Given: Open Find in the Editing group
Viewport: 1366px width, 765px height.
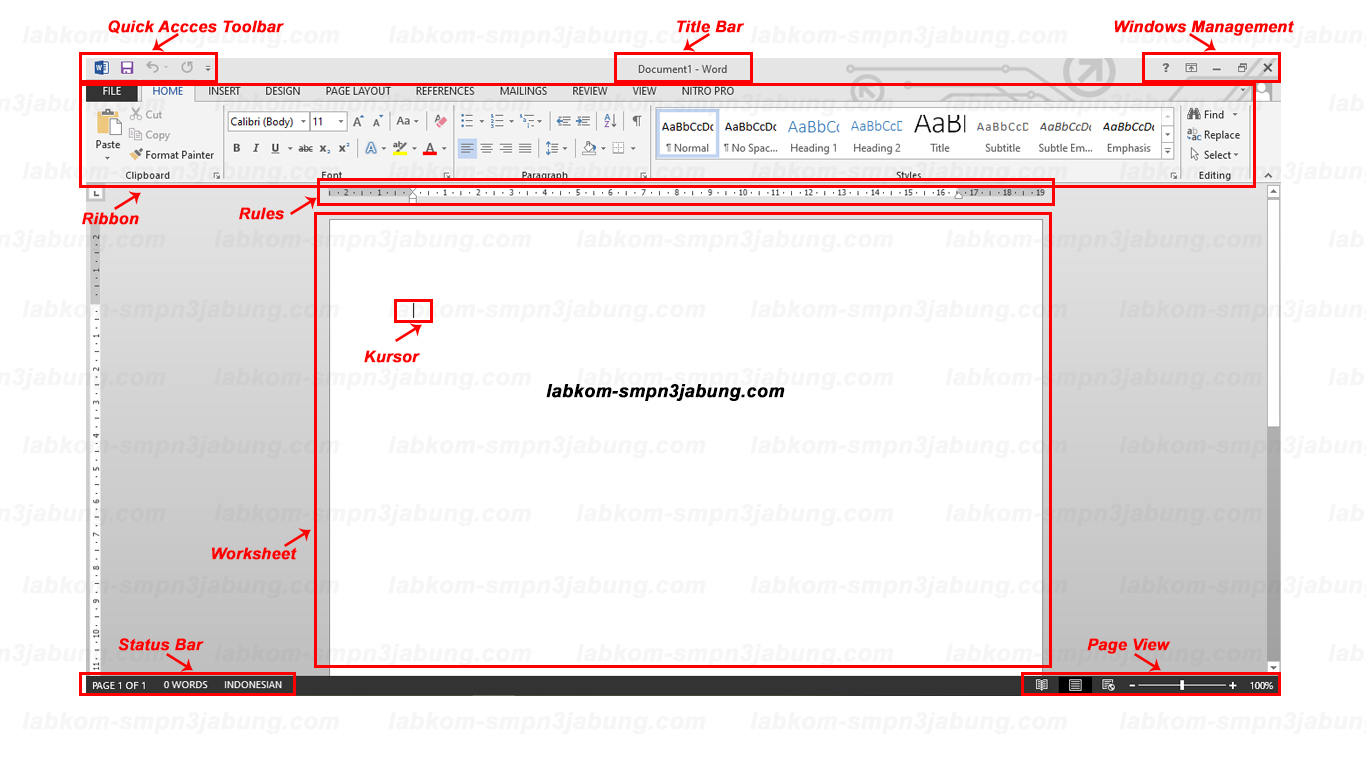Looking at the screenshot, I should (1205, 114).
